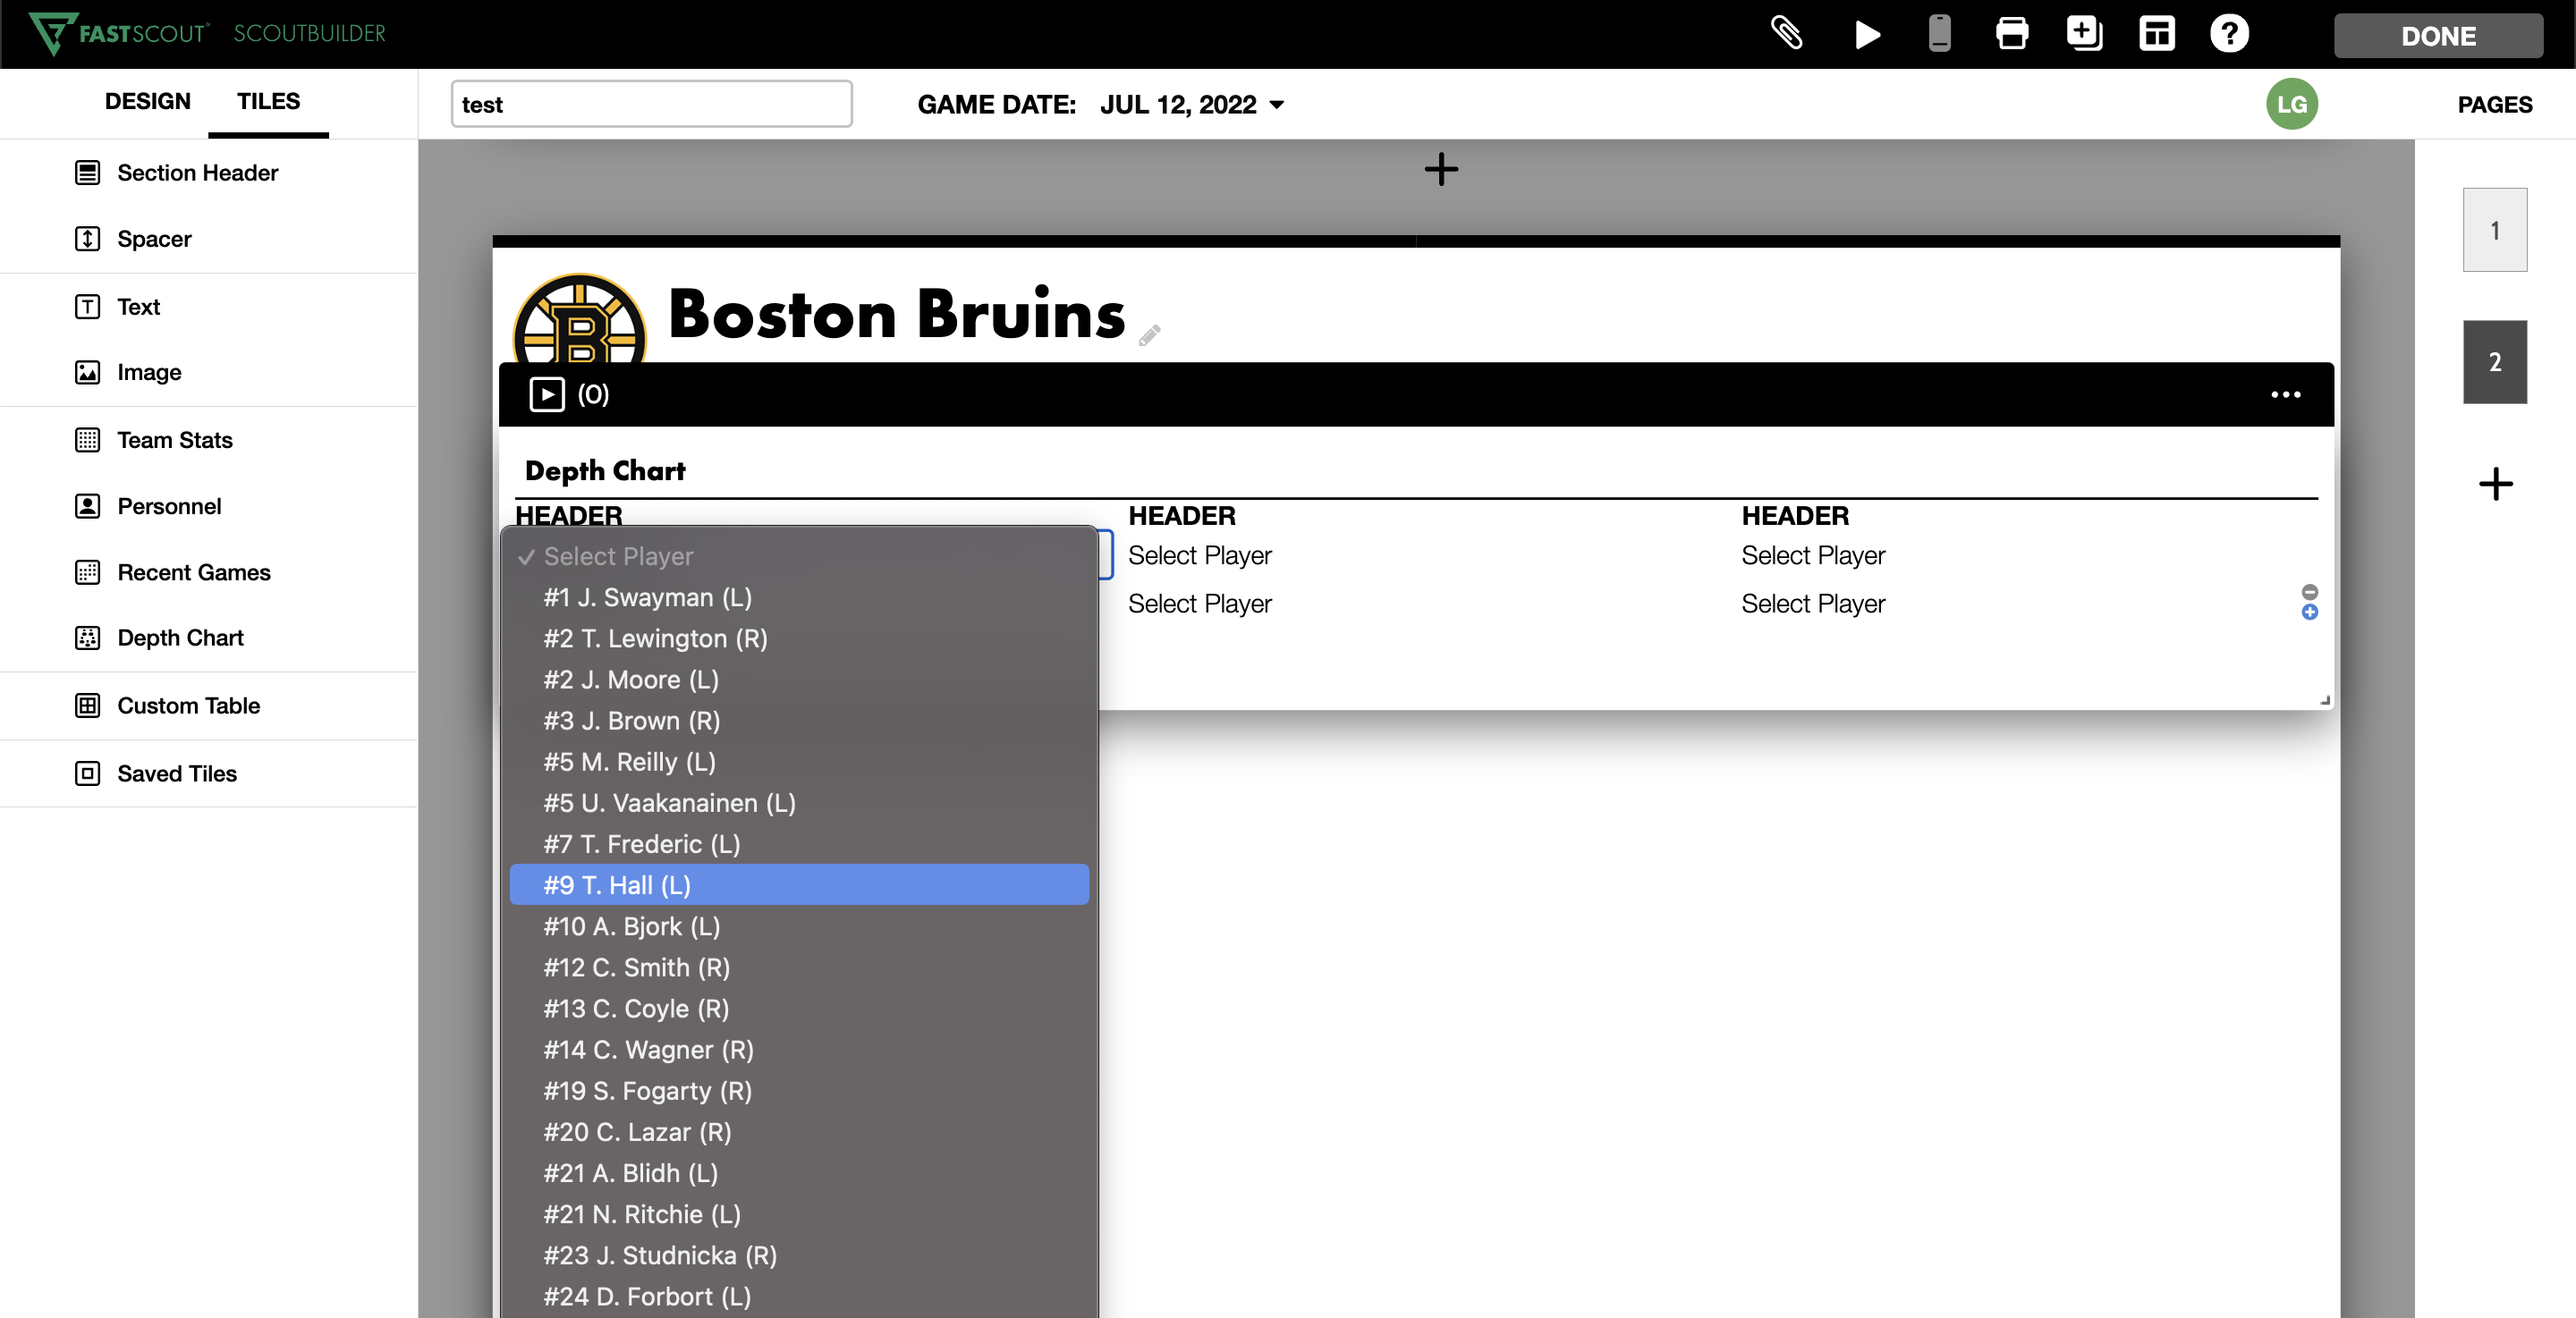Screen dimensions: 2576x1318
Task: Open first Select Player dropdown in right column
Action: tap(1812, 555)
